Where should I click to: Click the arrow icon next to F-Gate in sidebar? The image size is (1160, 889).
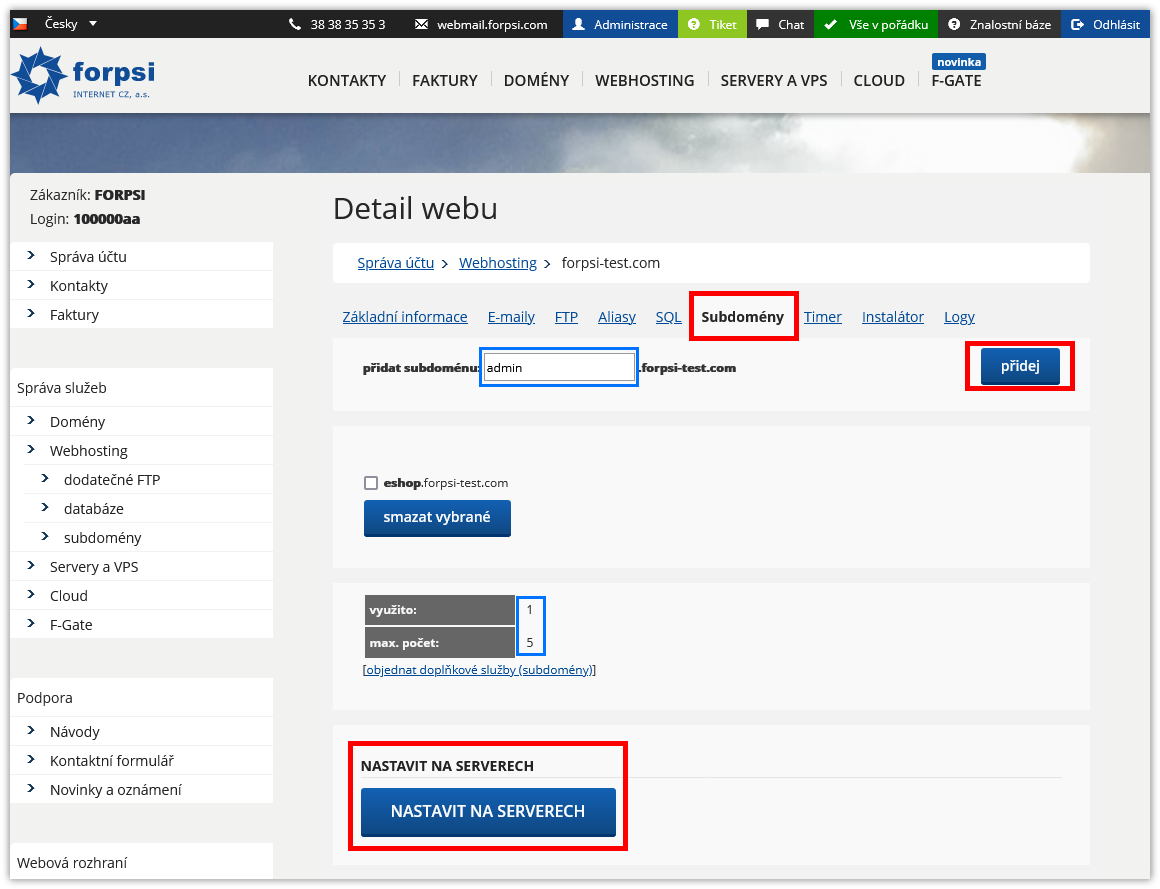[31, 623]
